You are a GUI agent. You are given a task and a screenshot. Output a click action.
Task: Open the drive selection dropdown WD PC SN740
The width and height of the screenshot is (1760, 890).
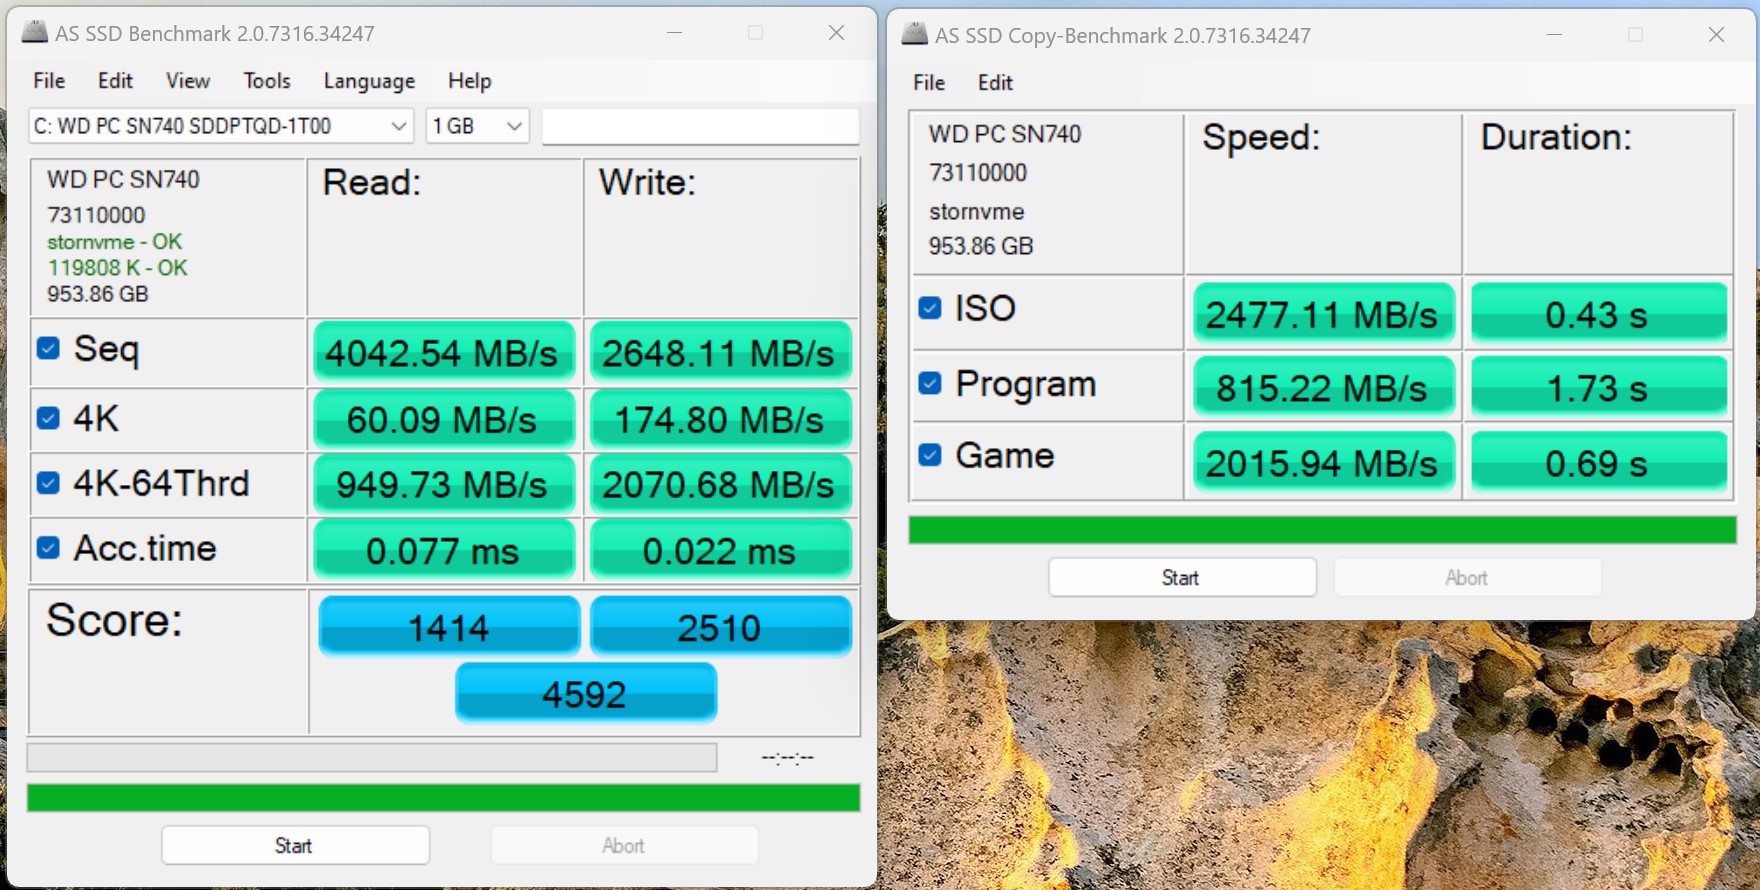[221, 126]
